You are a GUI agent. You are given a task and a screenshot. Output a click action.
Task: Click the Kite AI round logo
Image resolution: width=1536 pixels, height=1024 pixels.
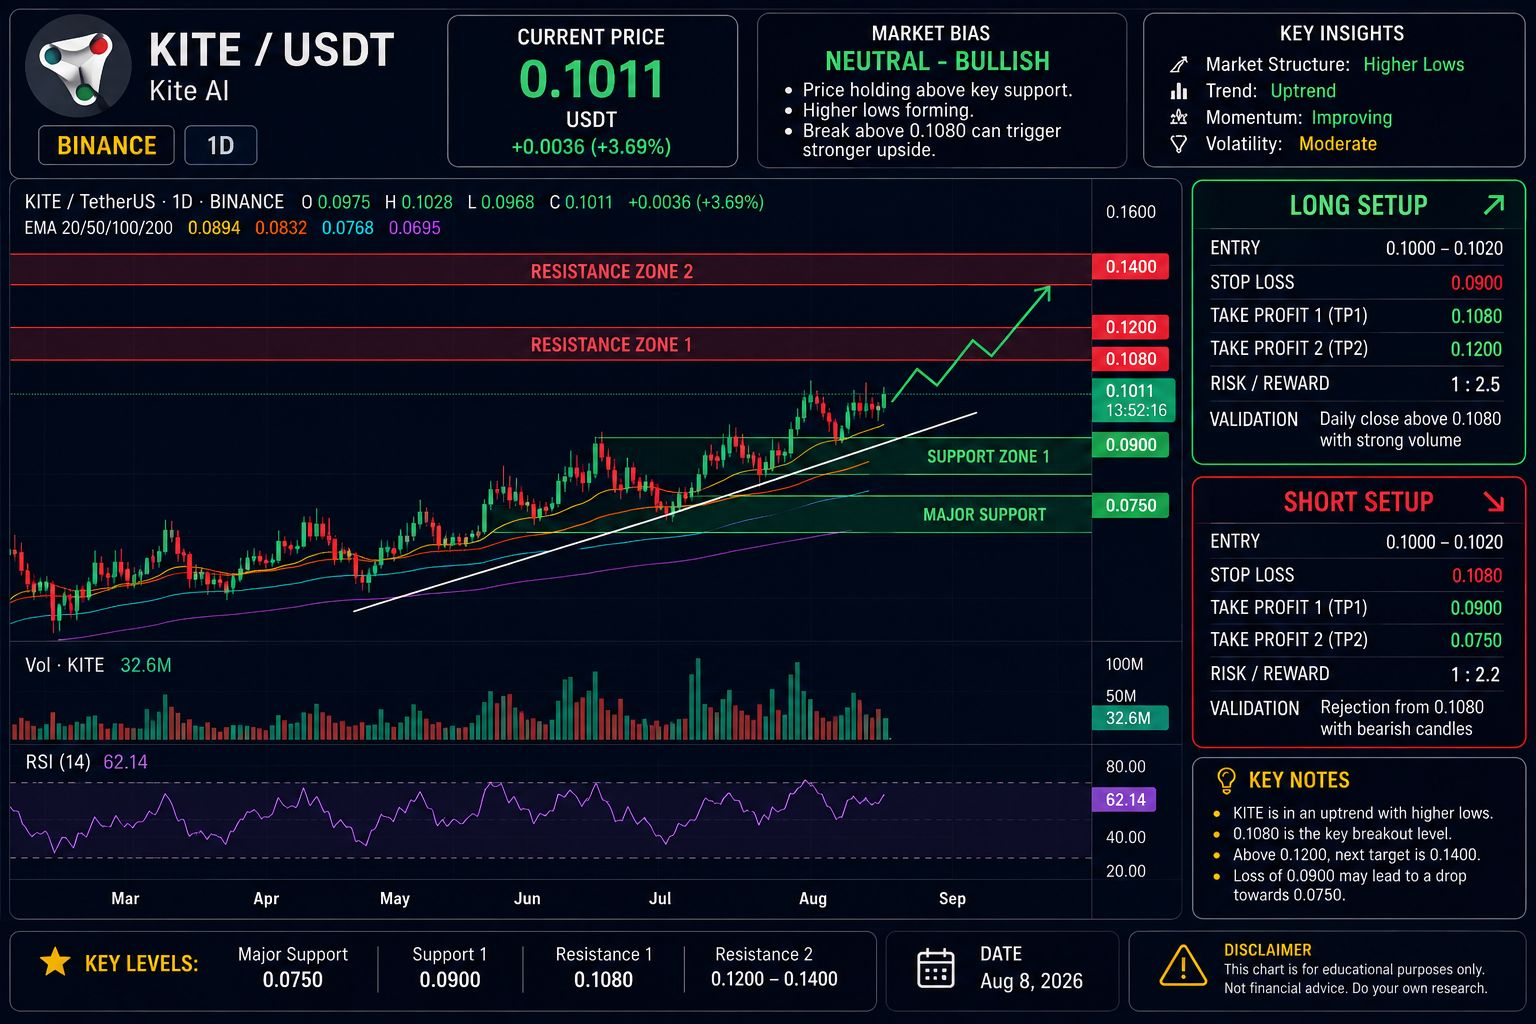(x=78, y=66)
